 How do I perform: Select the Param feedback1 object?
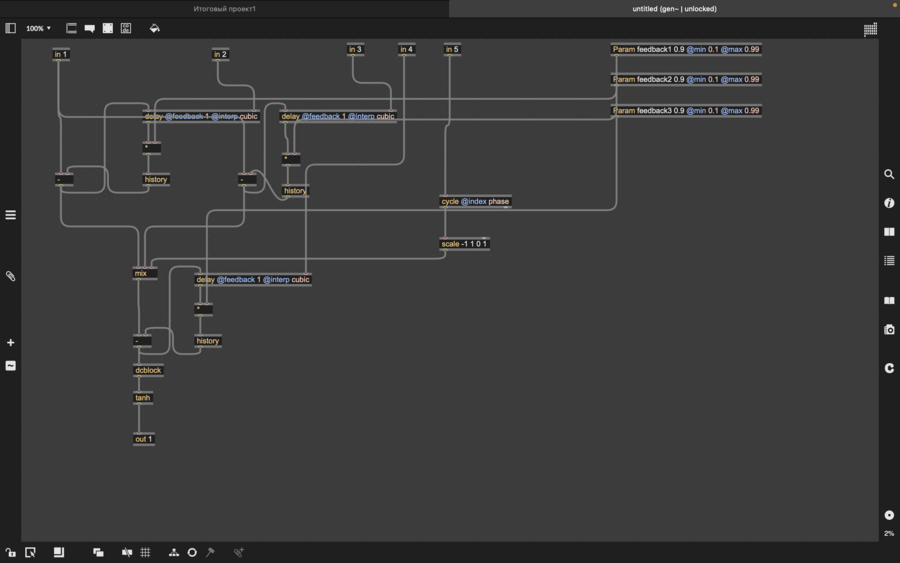(x=686, y=49)
